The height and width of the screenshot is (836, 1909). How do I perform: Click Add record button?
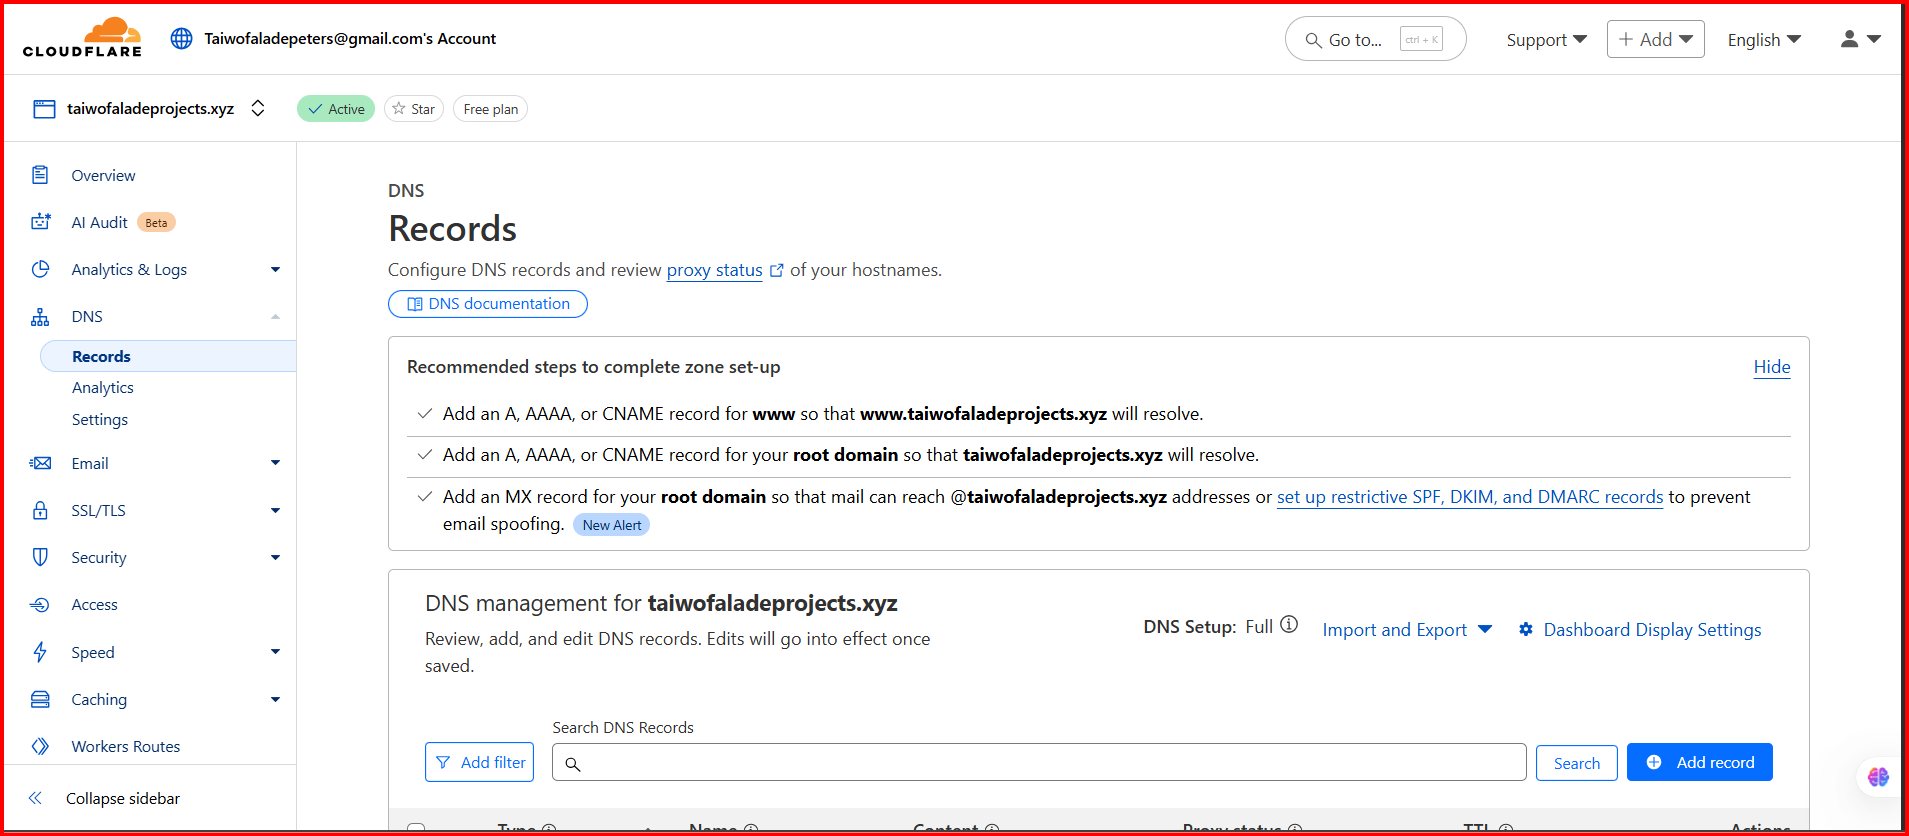(1699, 762)
